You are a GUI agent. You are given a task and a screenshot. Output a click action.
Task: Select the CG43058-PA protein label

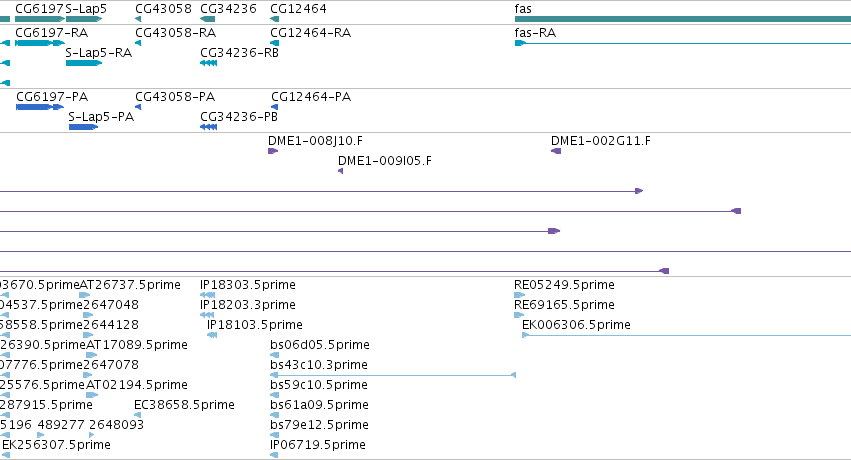(175, 97)
